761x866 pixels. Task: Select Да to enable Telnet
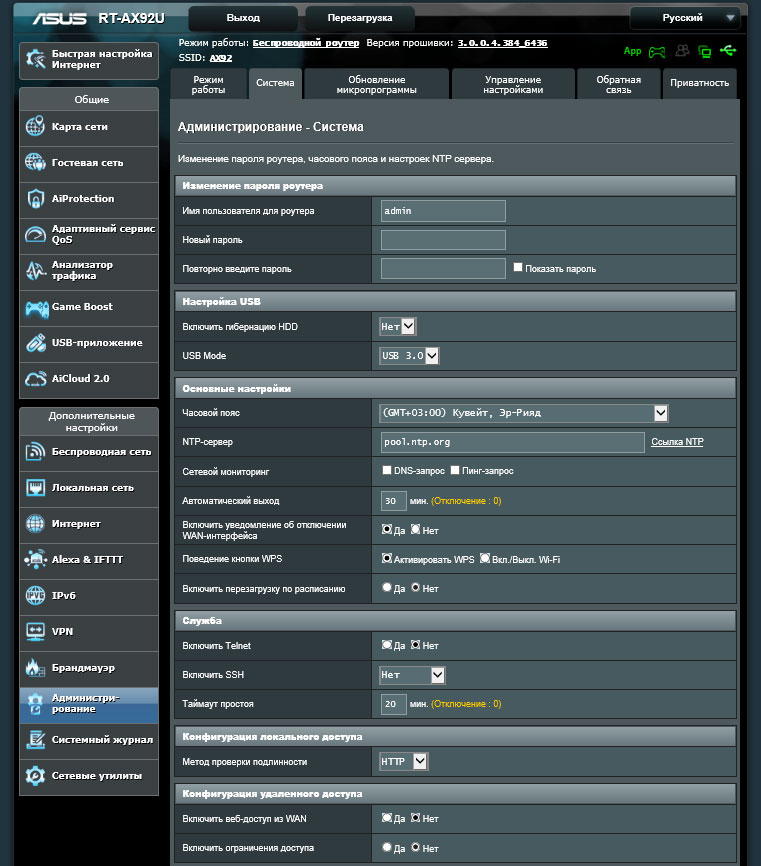[x=387, y=645]
